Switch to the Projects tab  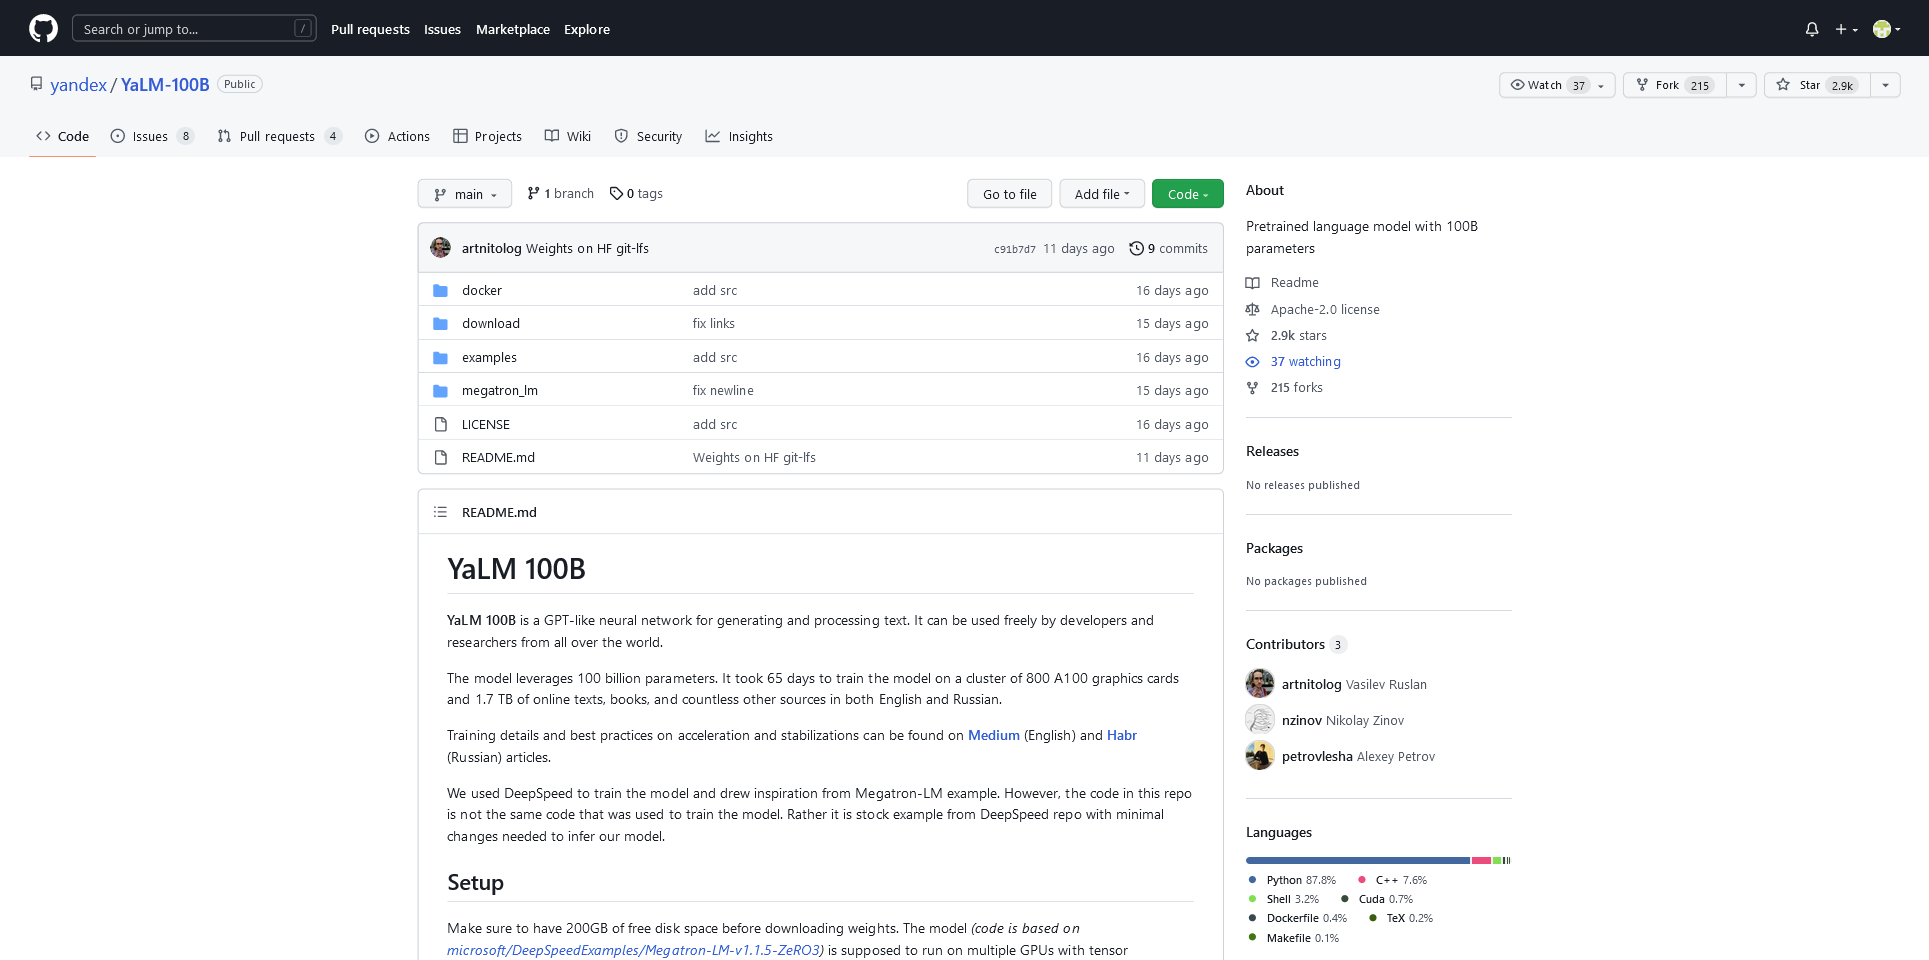[487, 136]
